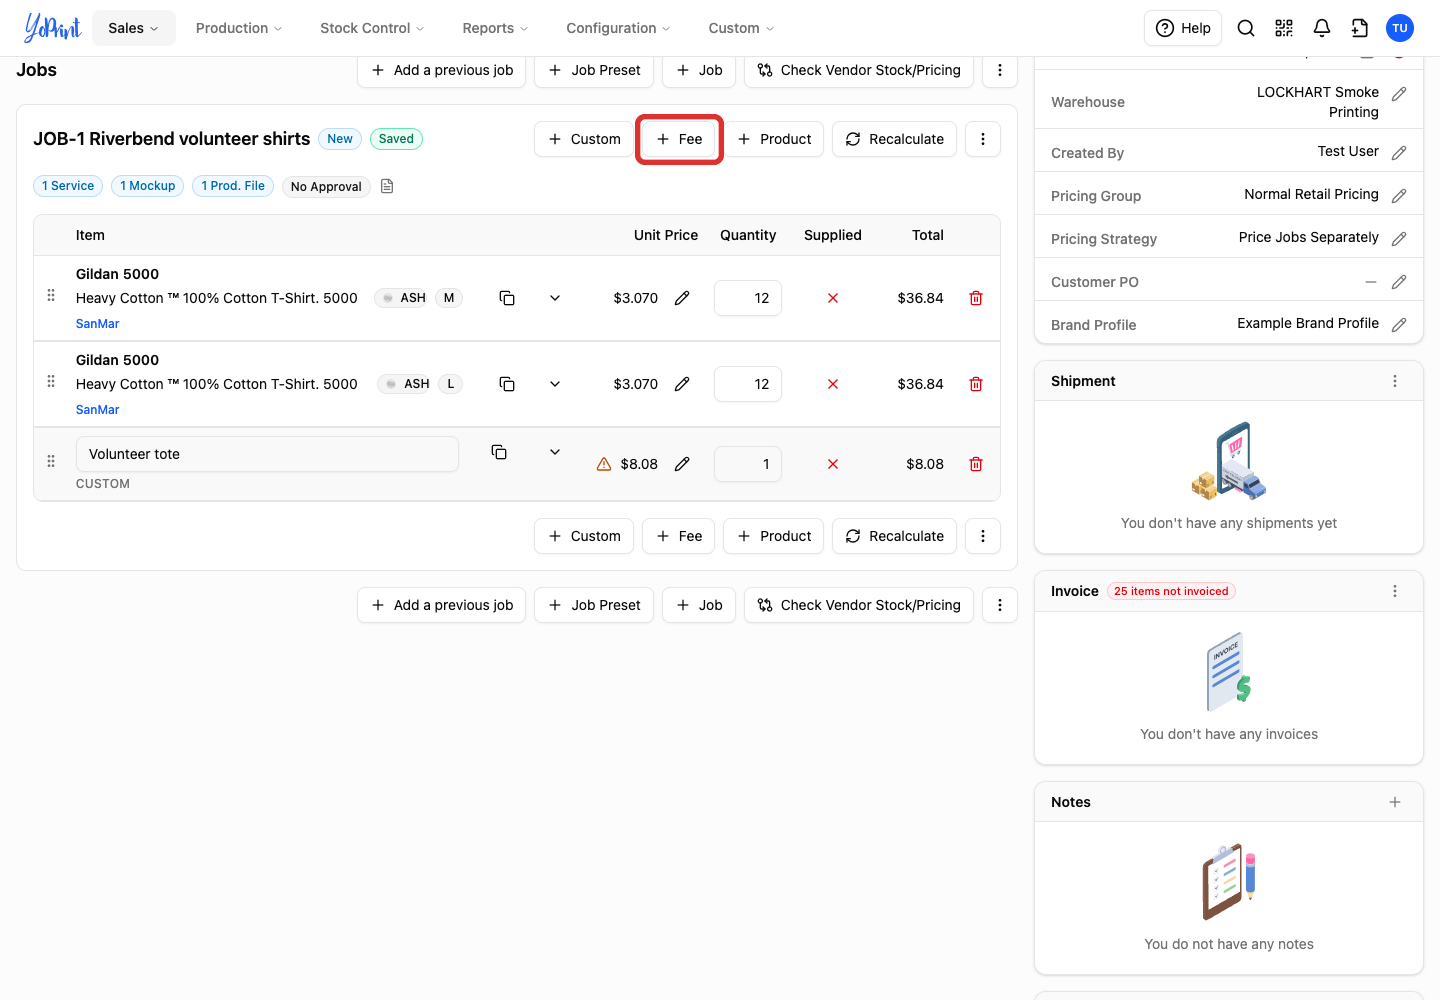Edit the Pricing Group pencil icon
The height and width of the screenshot is (1000, 1440).
tap(1399, 195)
